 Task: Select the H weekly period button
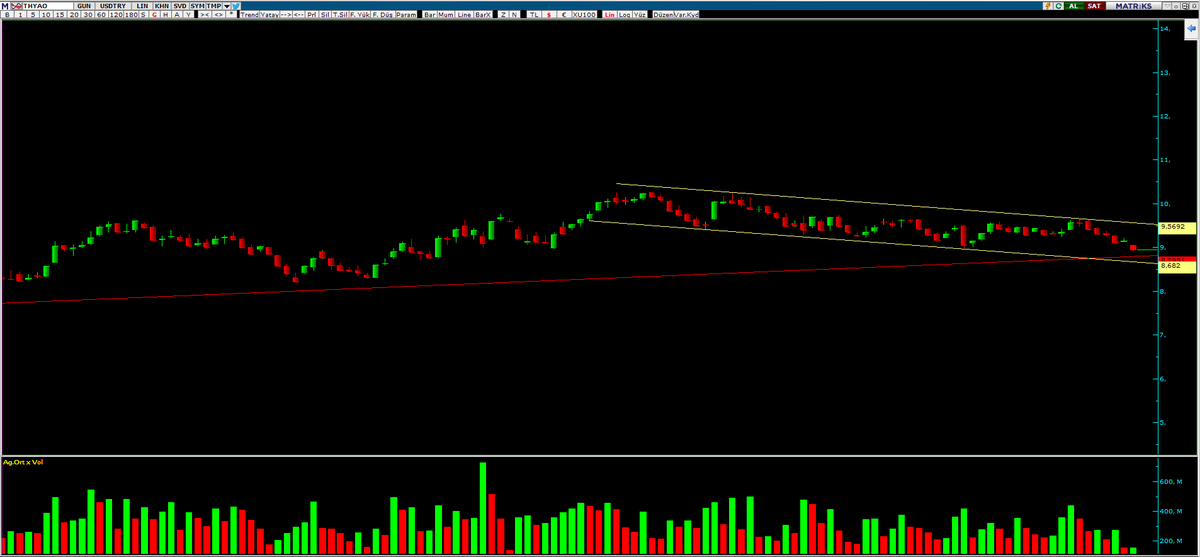click(x=165, y=15)
